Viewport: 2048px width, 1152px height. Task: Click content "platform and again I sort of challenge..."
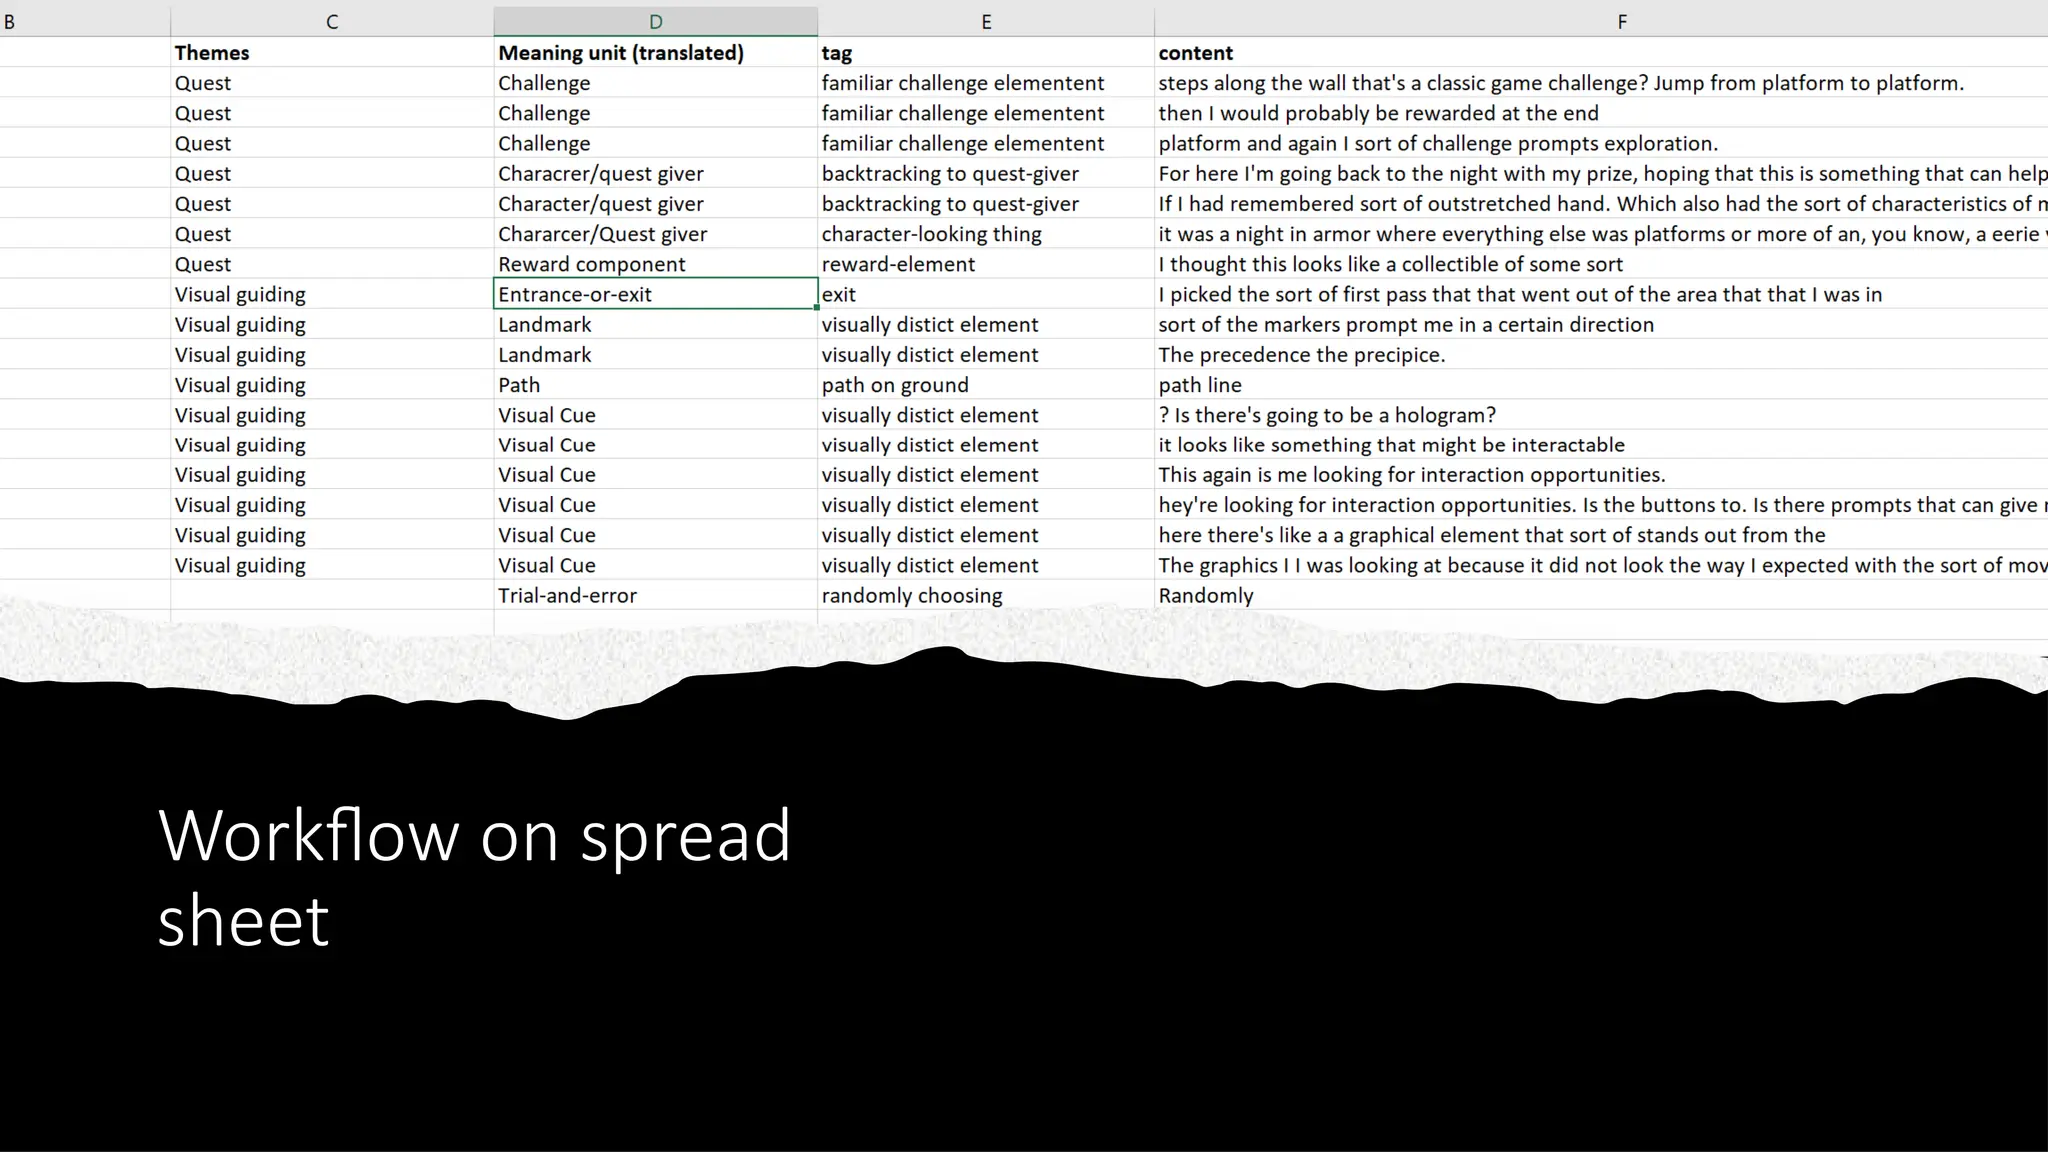[x=1601, y=143]
